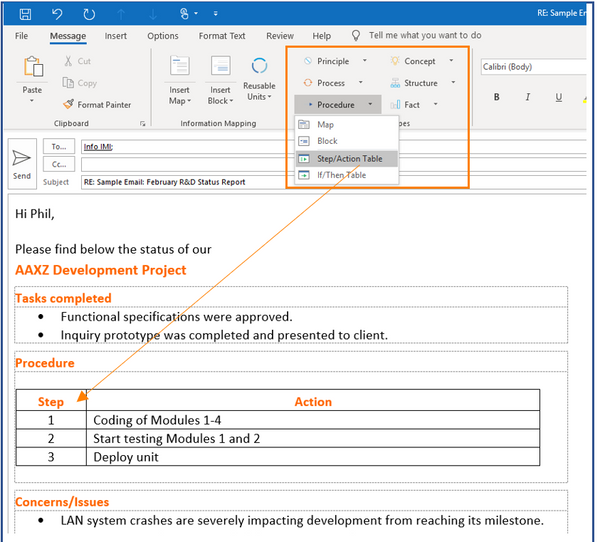This screenshot has width=600, height=542.
Task: Click the previous item up arrow
Action: [121, 15]
